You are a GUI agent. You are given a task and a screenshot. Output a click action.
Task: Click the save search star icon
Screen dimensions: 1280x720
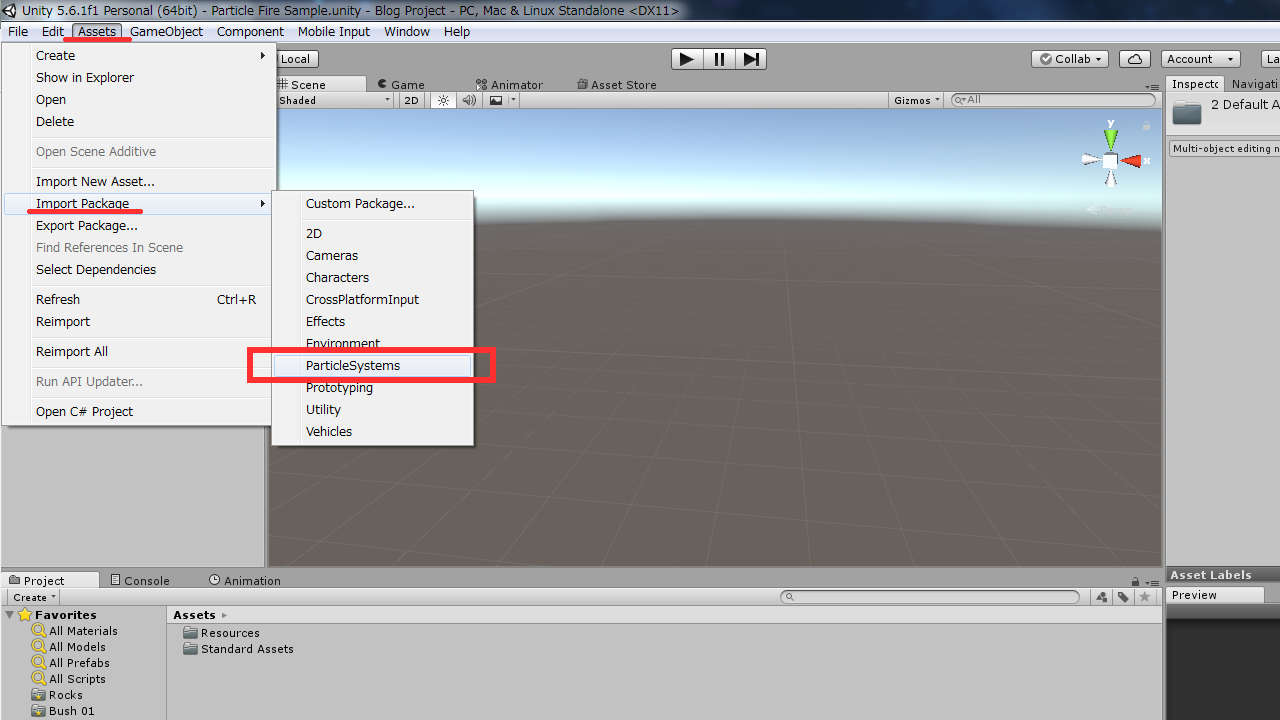pos(1145,597)
